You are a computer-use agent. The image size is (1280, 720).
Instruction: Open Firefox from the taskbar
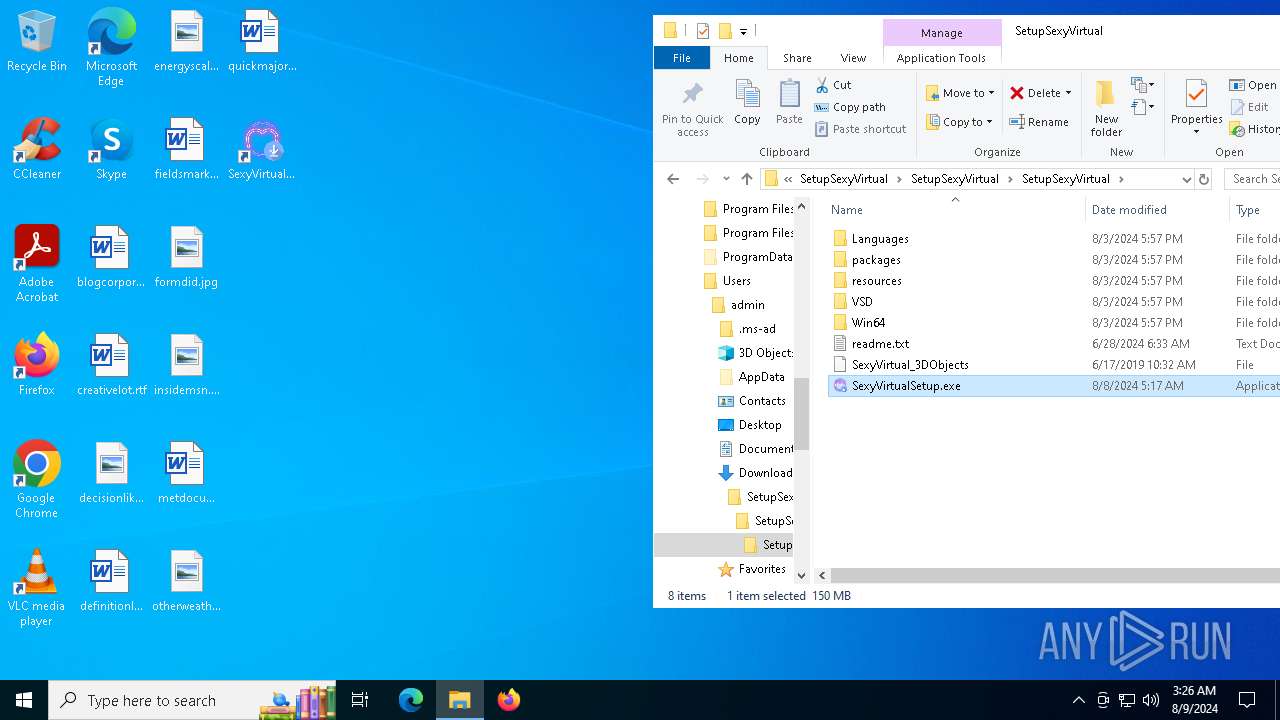coord(508,700)
